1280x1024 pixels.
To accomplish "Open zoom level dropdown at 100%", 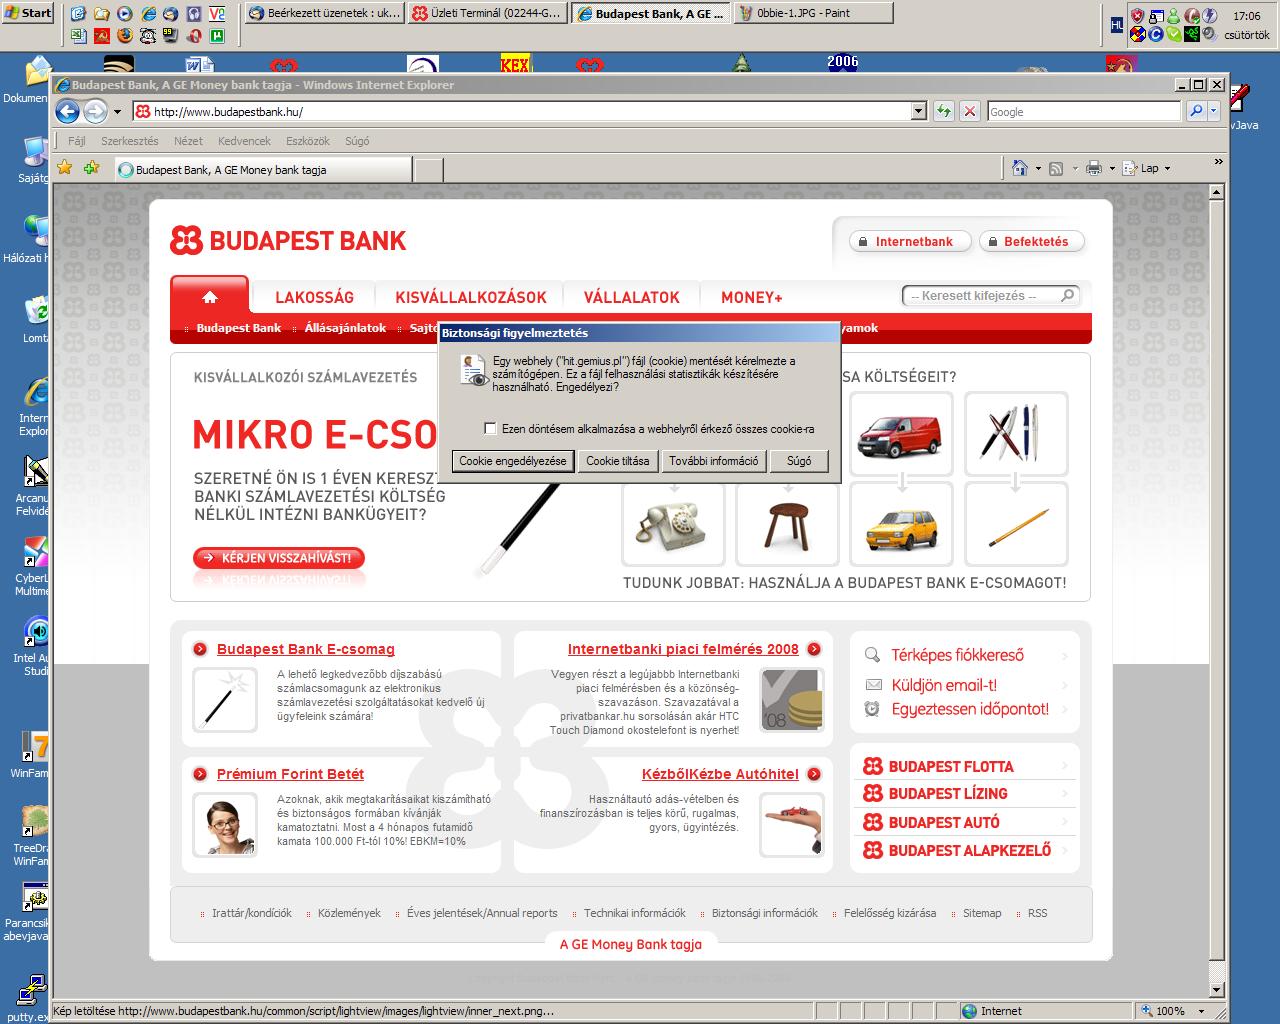I will tap(1200, 1011).
